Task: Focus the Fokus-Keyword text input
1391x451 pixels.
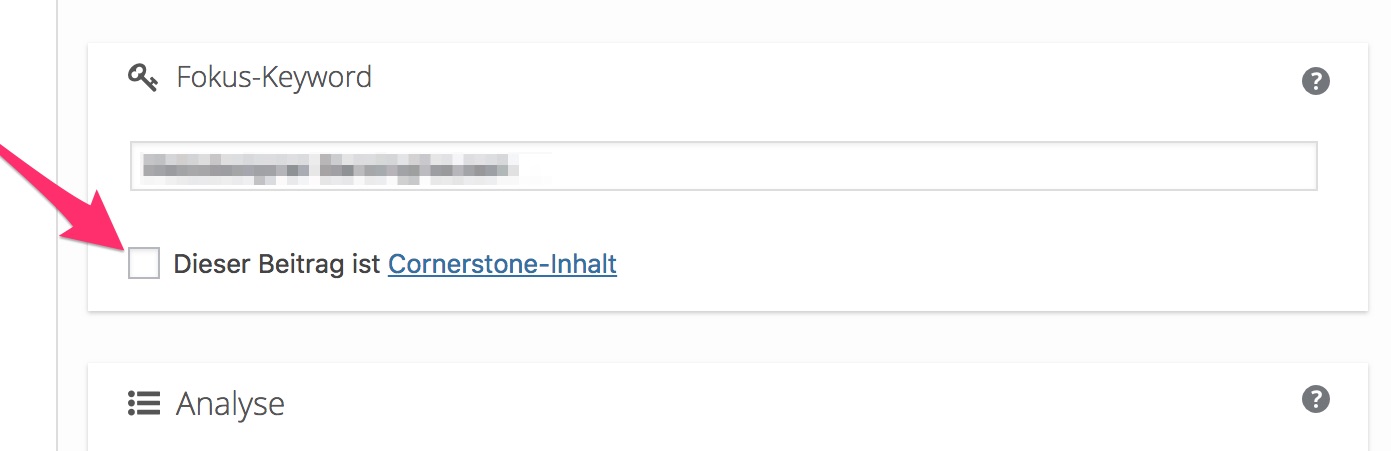Action: tap(723, 166)
